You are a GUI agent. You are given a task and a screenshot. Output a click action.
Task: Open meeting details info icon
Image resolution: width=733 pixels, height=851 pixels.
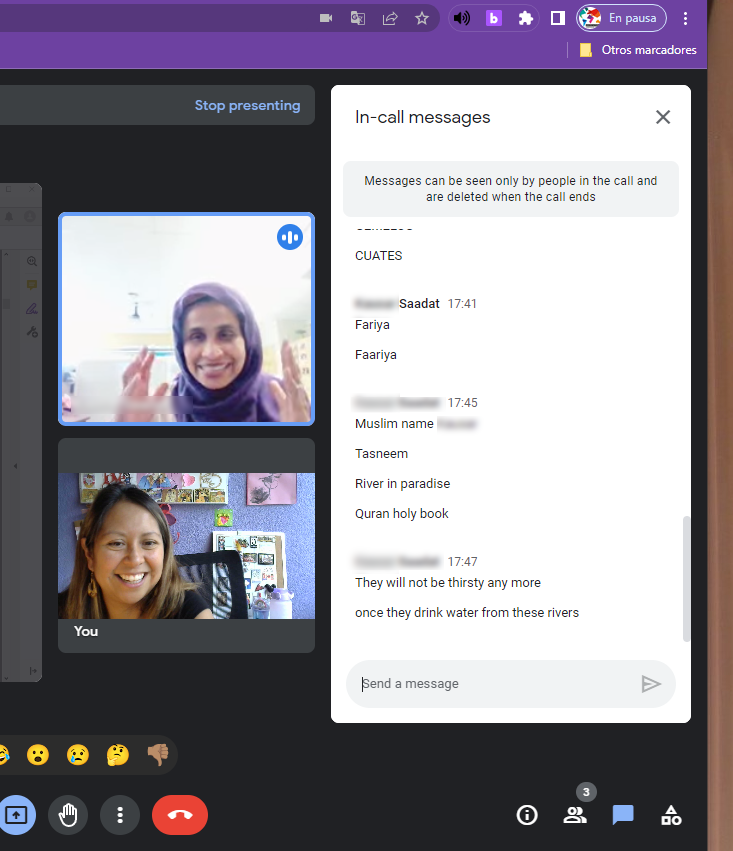click(527, 815)
